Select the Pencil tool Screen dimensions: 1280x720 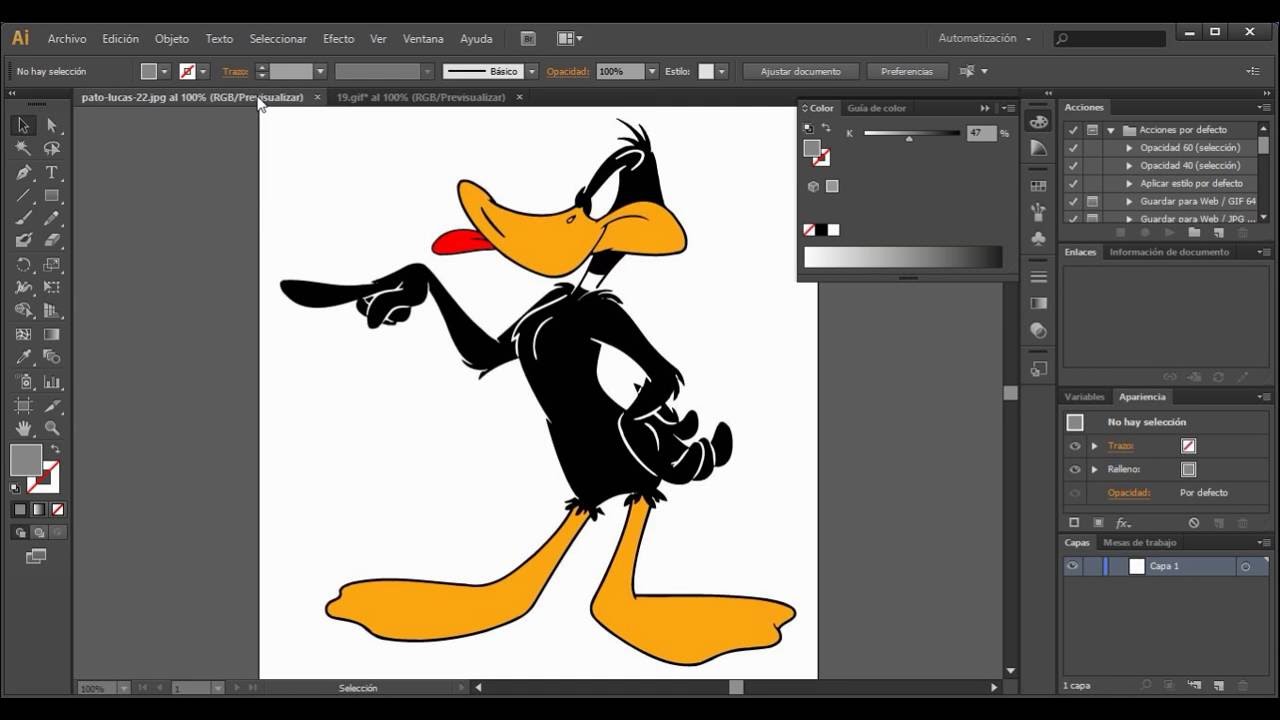click(x=52, y=218)
